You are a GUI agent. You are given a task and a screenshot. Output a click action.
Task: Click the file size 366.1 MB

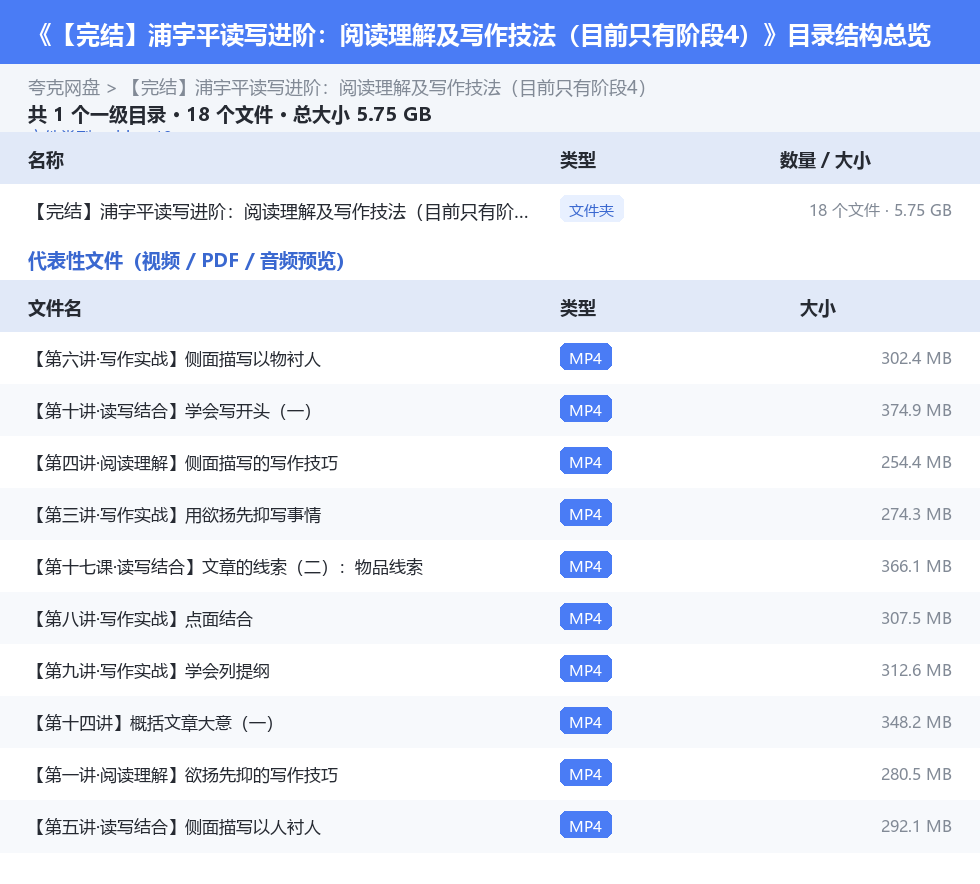point(916,566)
